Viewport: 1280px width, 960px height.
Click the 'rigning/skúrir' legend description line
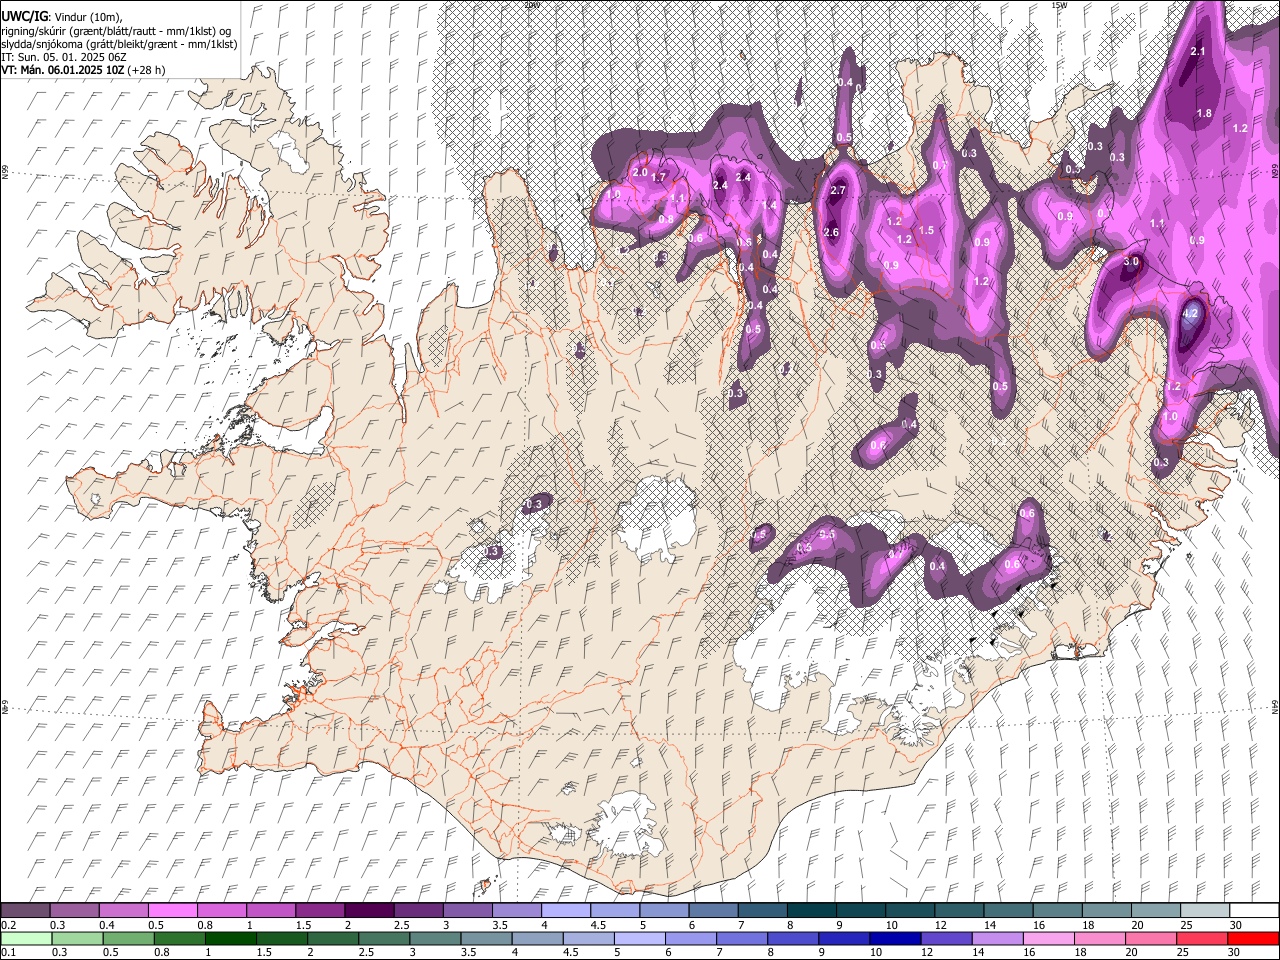click(x=116, y=31)
